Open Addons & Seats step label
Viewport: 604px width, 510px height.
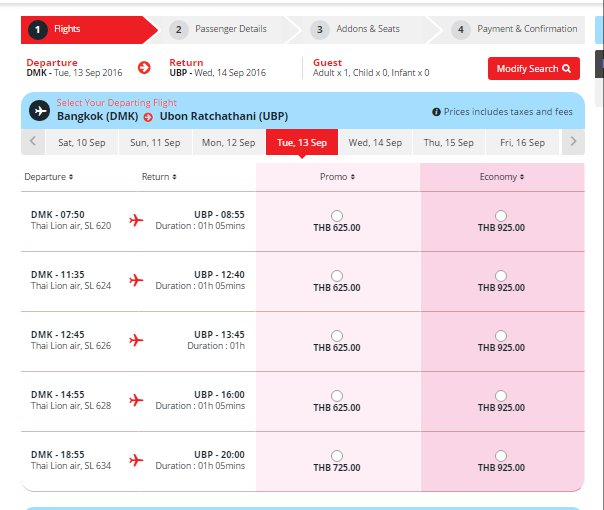coord(368,29)
